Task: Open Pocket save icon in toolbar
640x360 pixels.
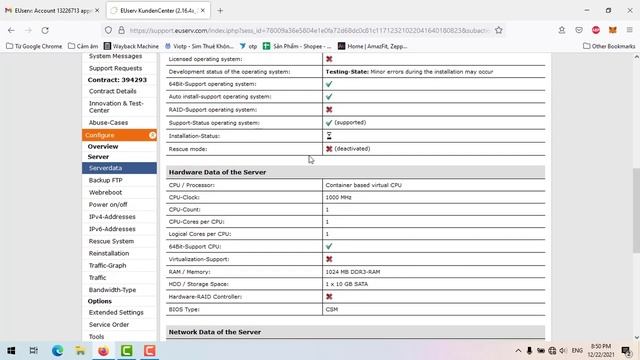Action: pos(579,30)
